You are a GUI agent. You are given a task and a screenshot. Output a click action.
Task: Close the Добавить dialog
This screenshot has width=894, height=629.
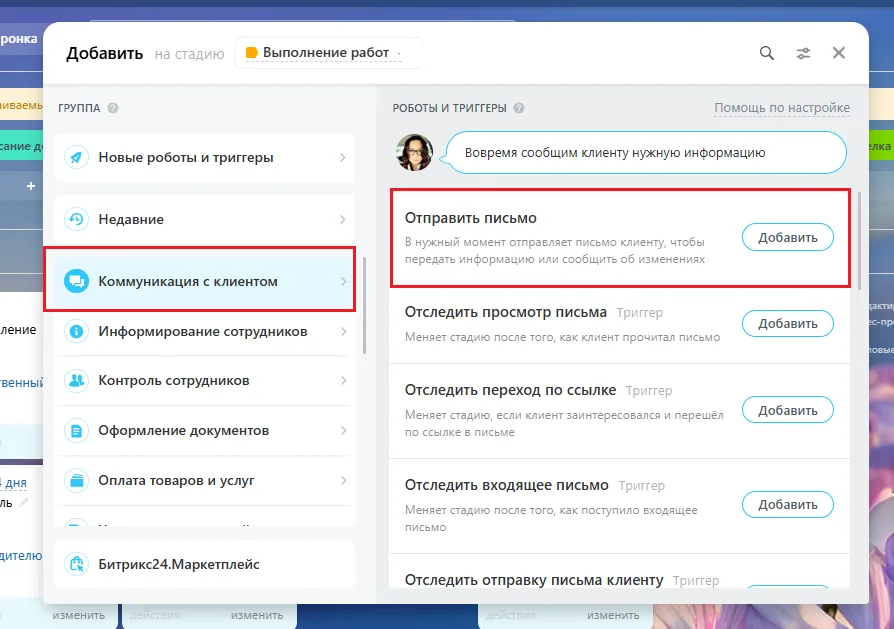point(839,53)
